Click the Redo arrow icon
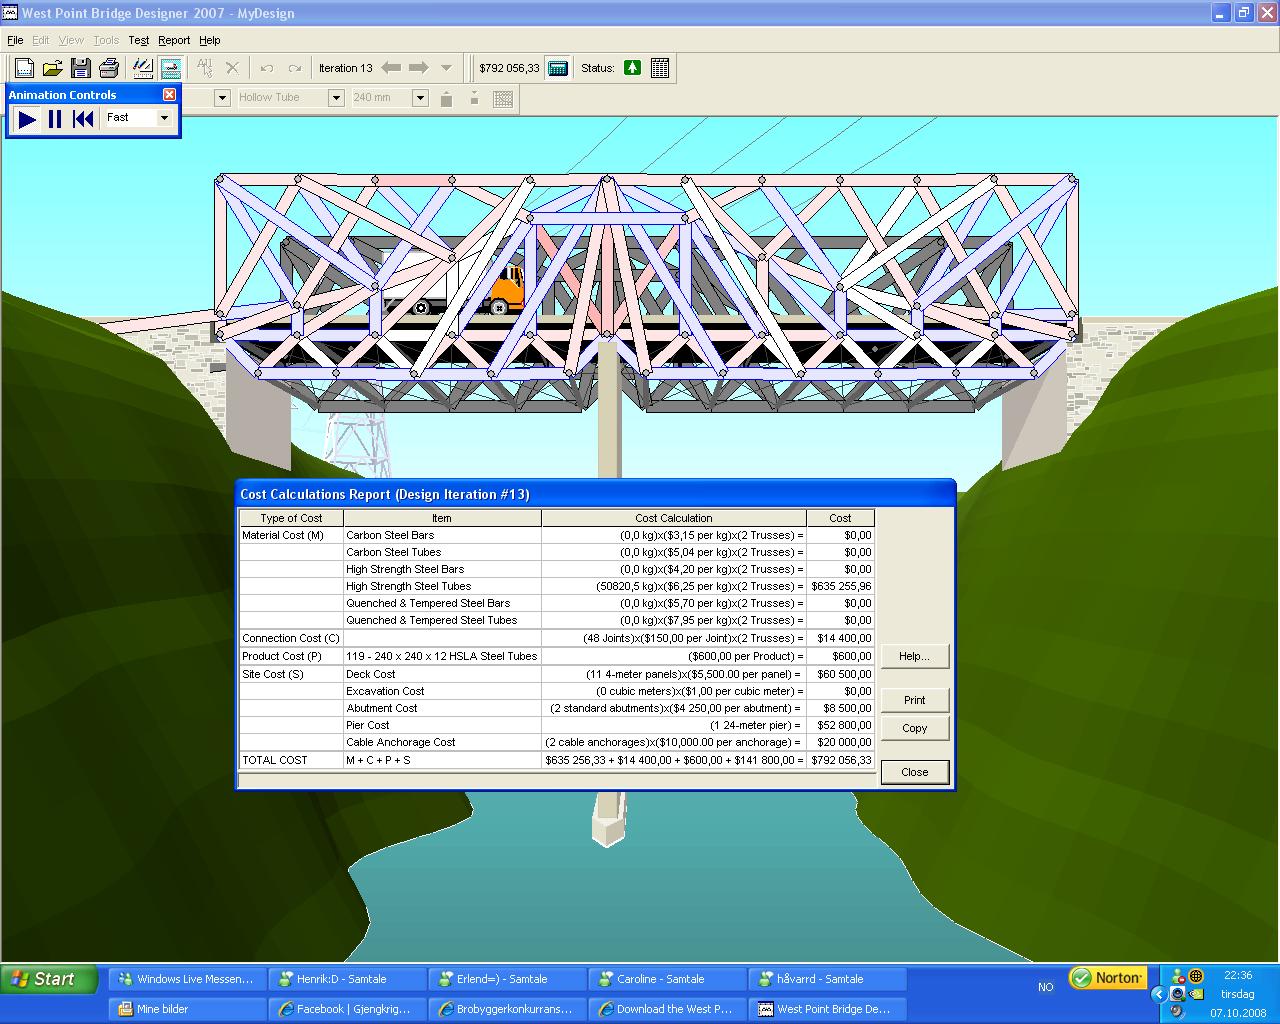This screenshot has height=1024, width=1280. point(295,68)
